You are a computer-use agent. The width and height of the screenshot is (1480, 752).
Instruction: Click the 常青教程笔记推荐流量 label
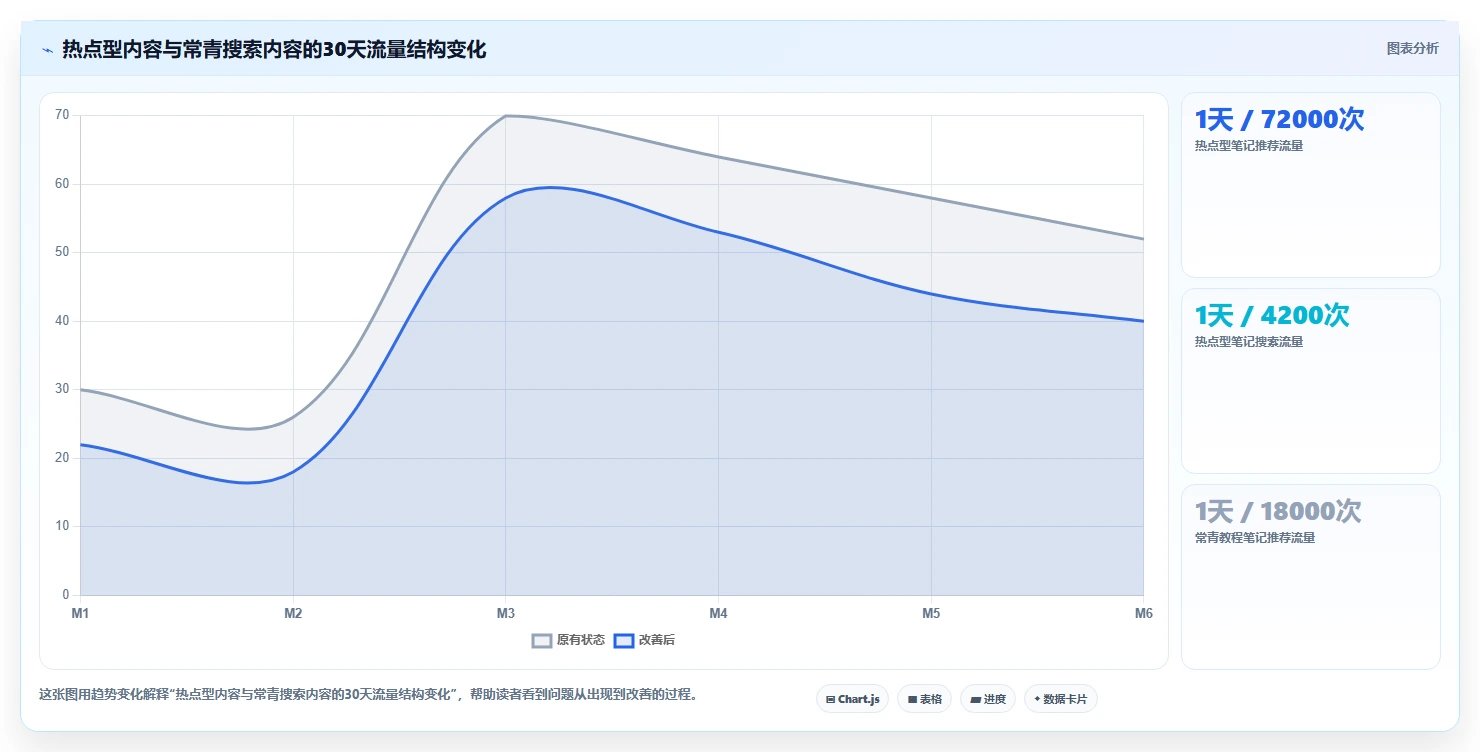pos(1255,538)
